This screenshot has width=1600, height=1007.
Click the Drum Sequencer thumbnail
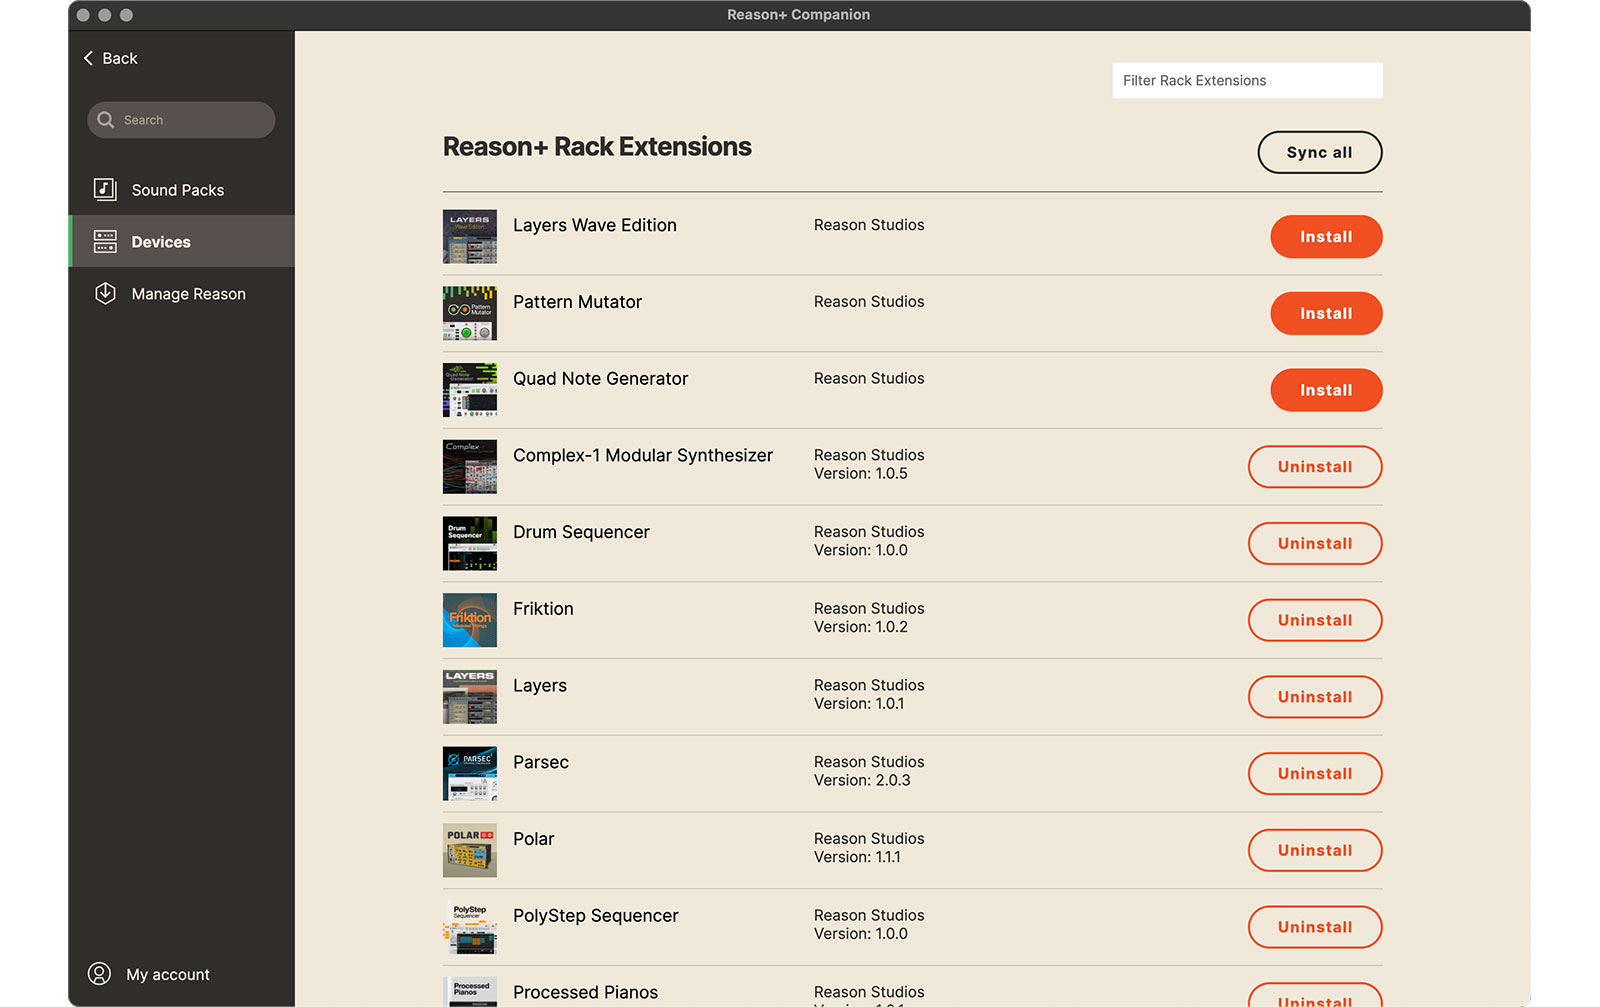point(470,543)
